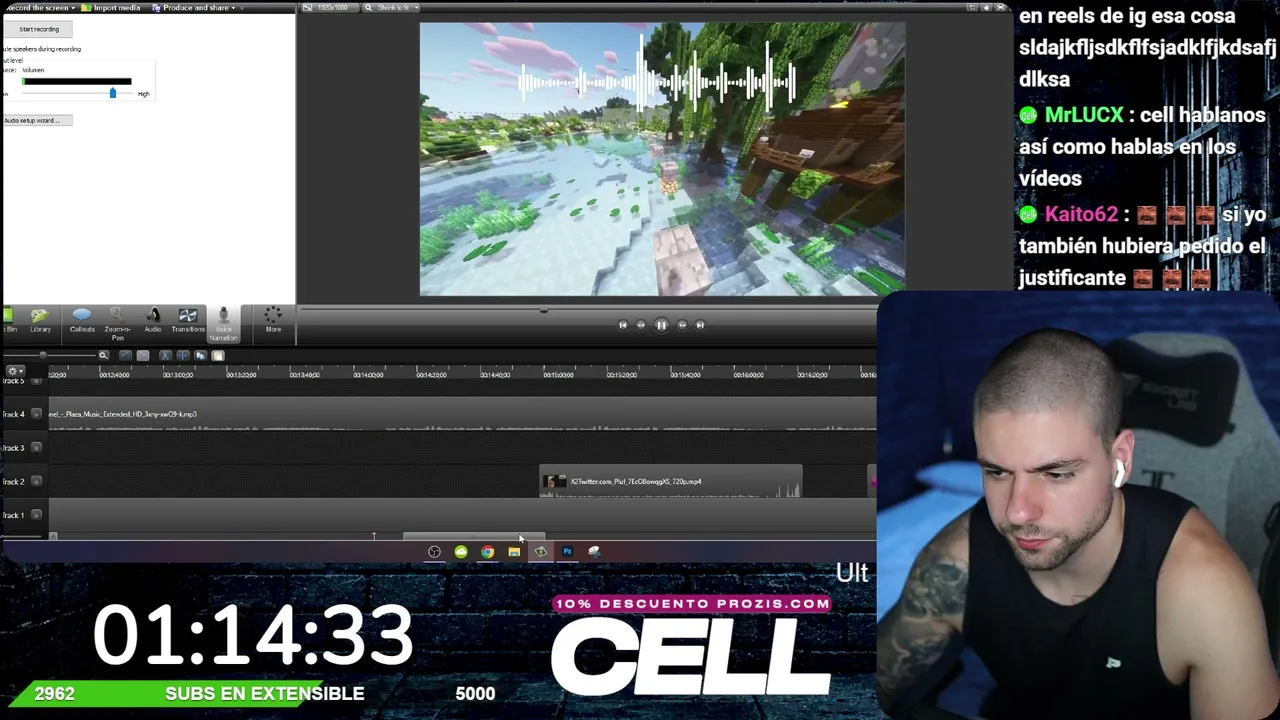Viewport: 1280px width, 720px height.
Task: Open Google Chrome from the taskbar
Action: coord(487,551)
